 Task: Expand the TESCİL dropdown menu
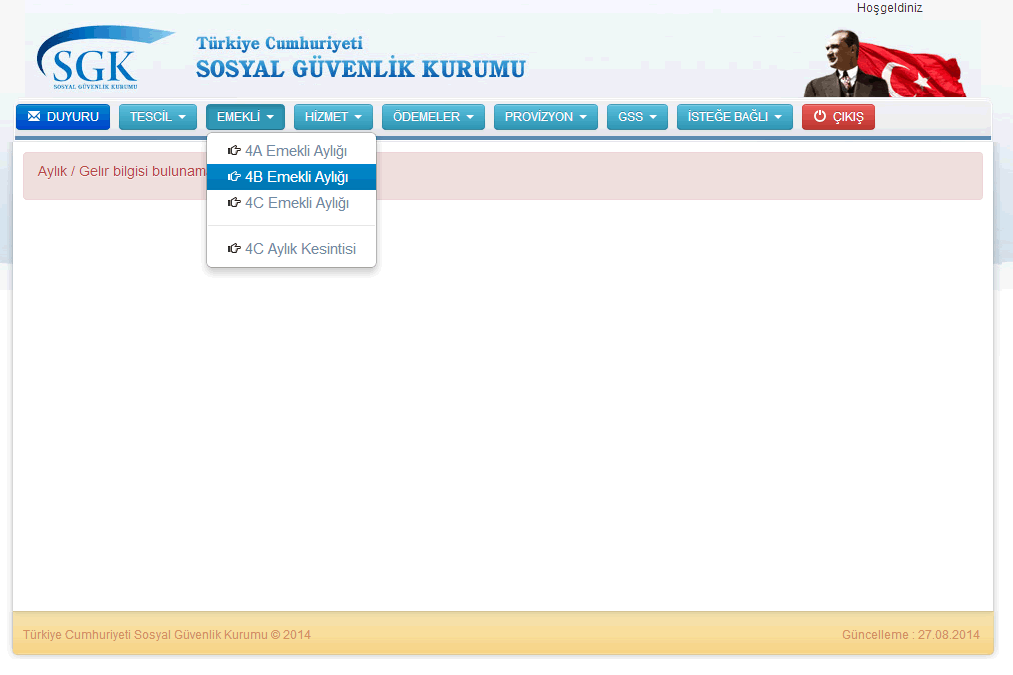(x=158, y=117)
